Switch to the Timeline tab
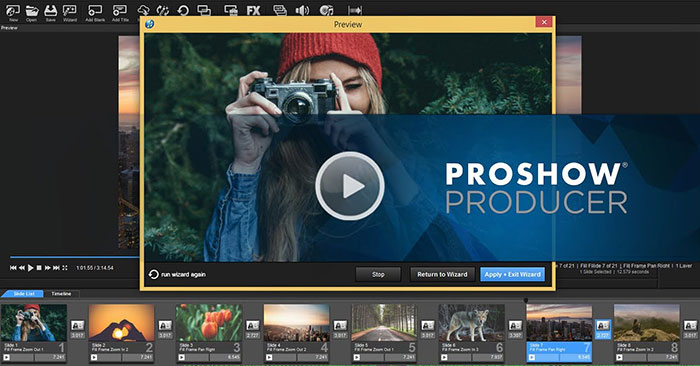Screen dimensions: 700x366 [x=61, y=294]
